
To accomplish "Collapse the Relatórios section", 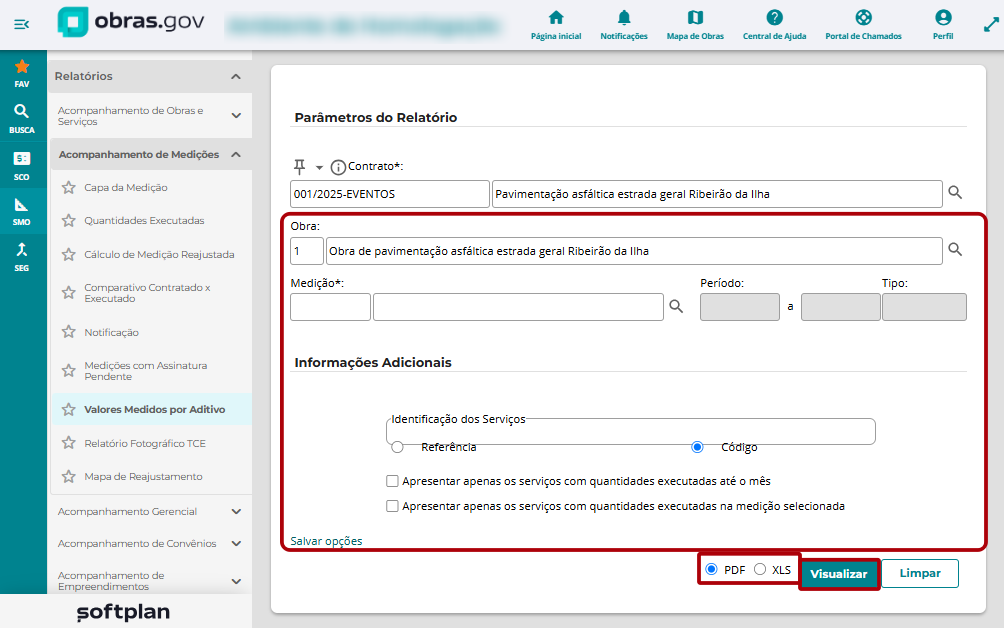I will (236, 76).
